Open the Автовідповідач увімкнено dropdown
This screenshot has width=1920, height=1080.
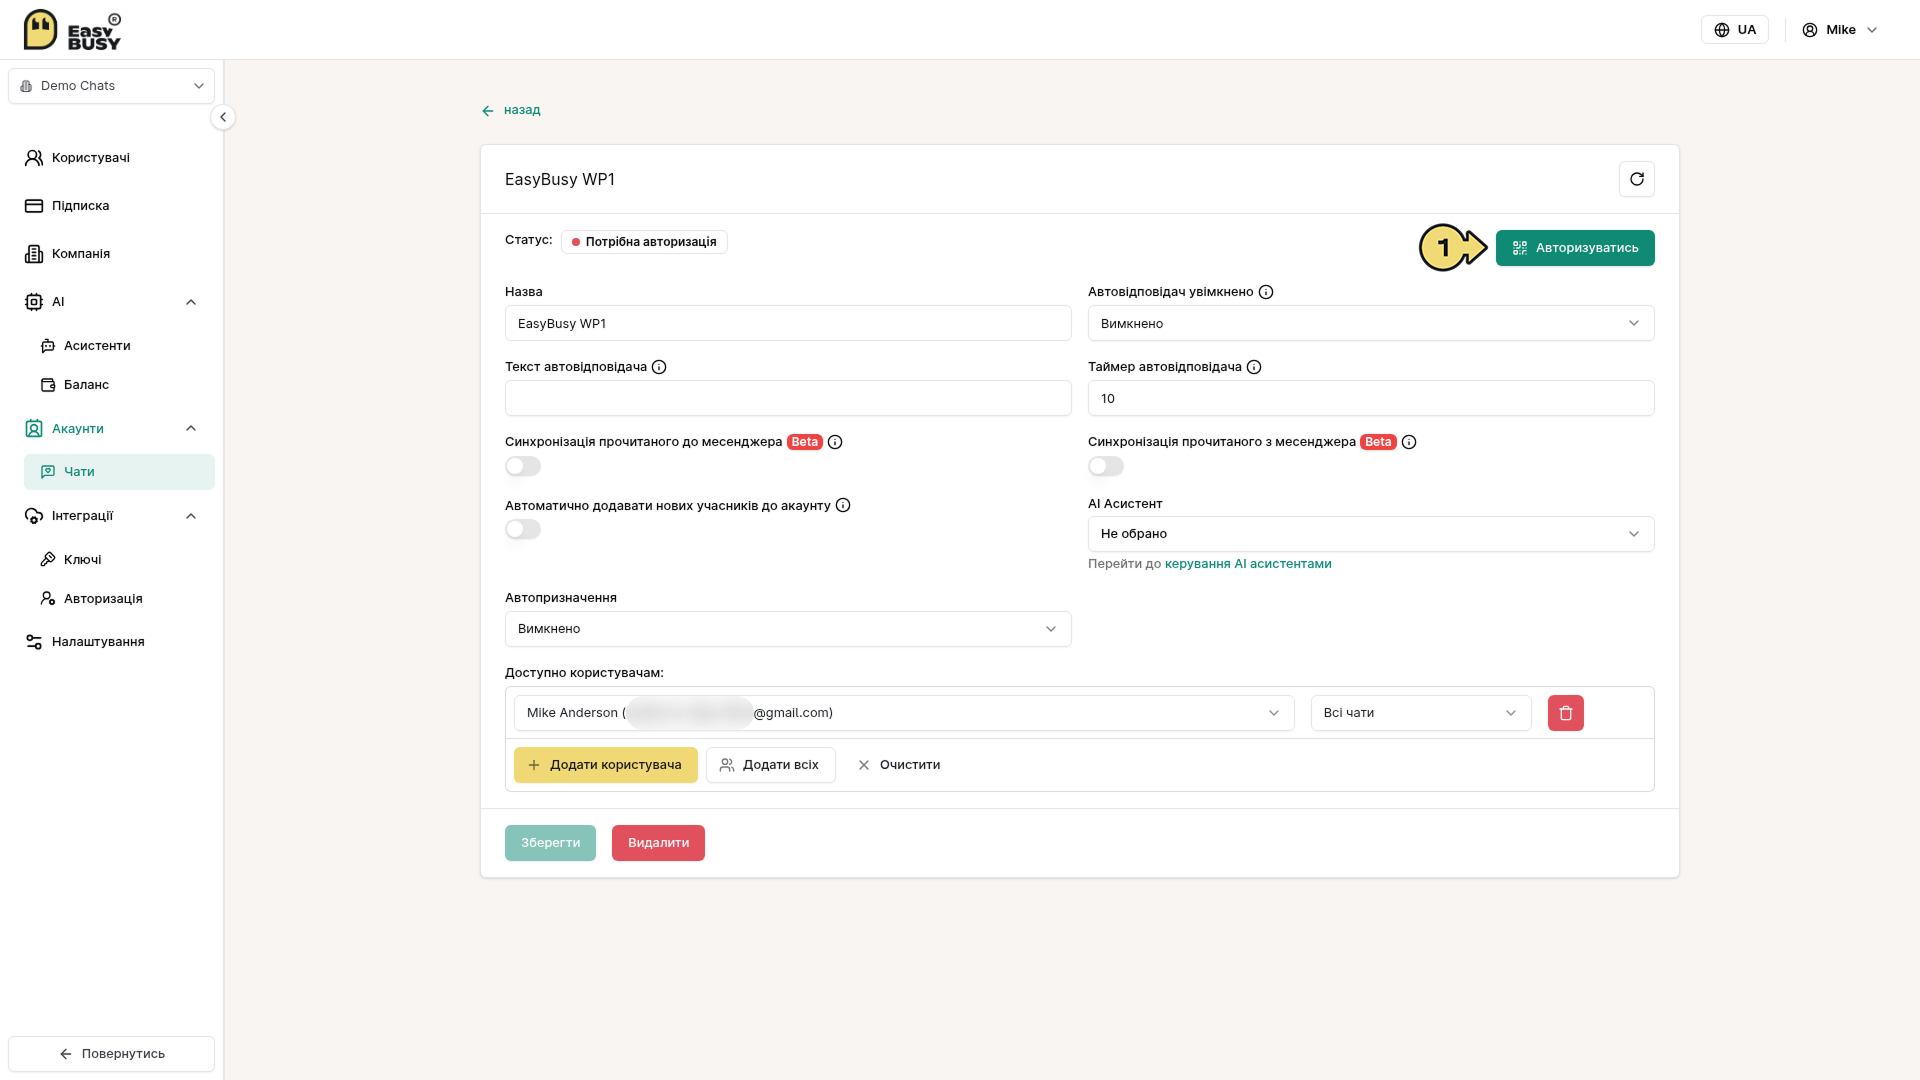(1371, 323)
